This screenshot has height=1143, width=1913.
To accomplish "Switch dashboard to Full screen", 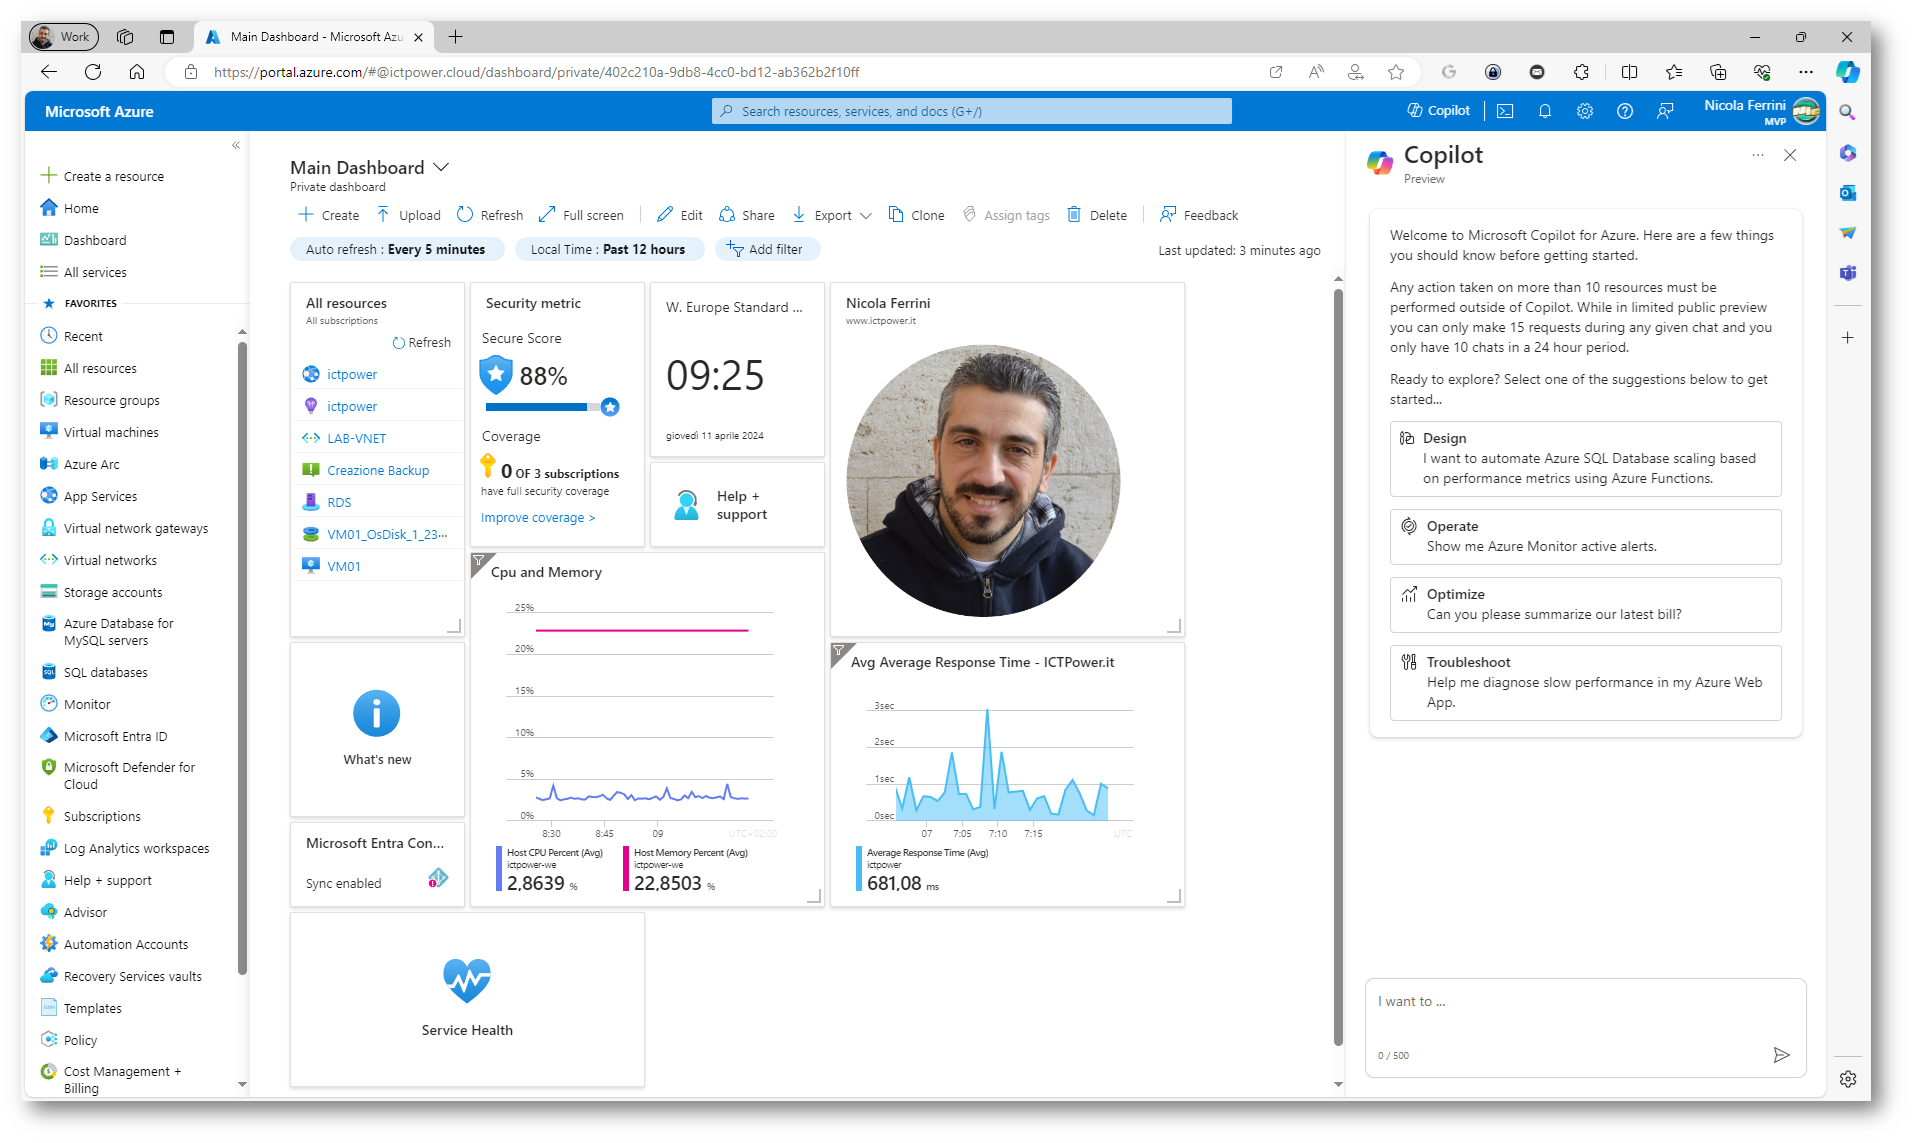I will 581,215.
